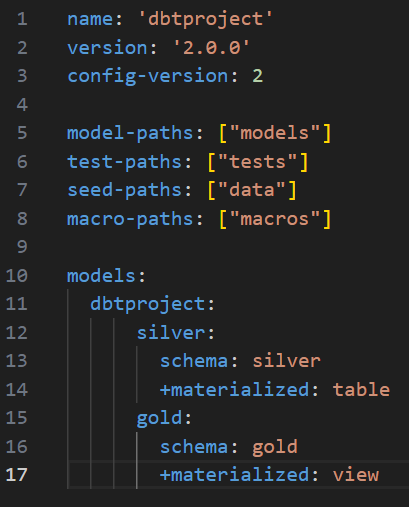Screen dimensions: 409x507
Task: Click the empty line 9
Action: 233,247
